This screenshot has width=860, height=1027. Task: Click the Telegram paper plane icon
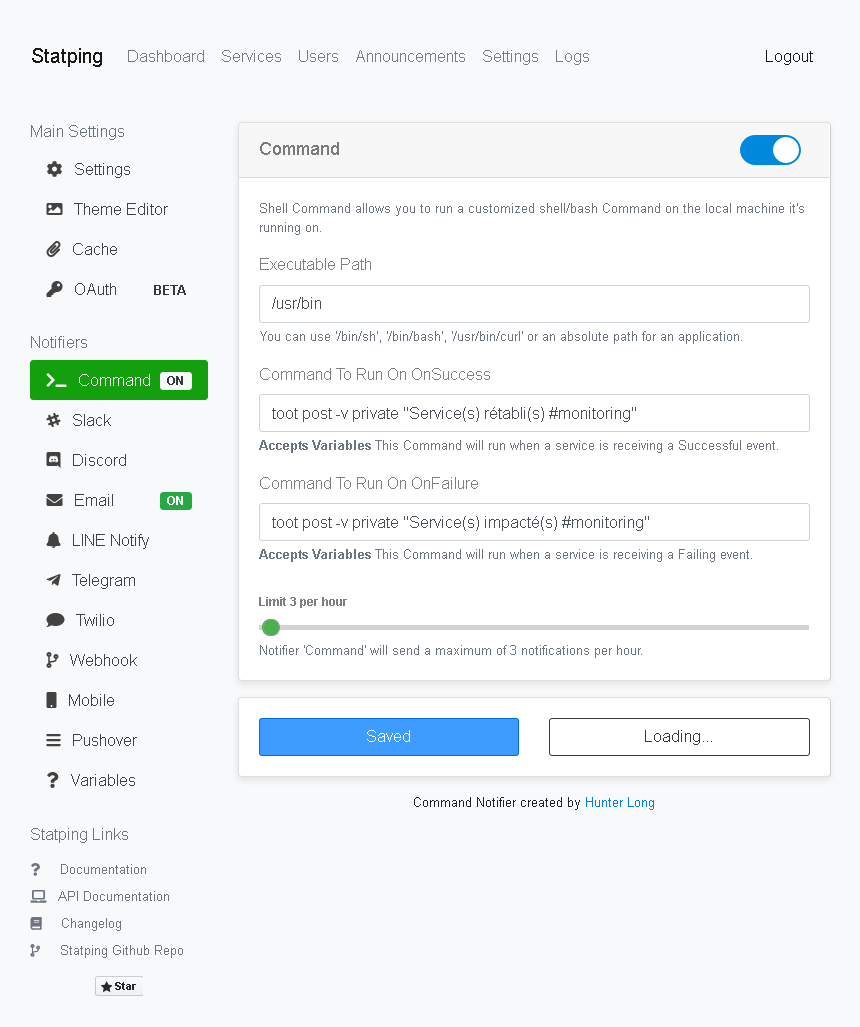coord(54,580)
